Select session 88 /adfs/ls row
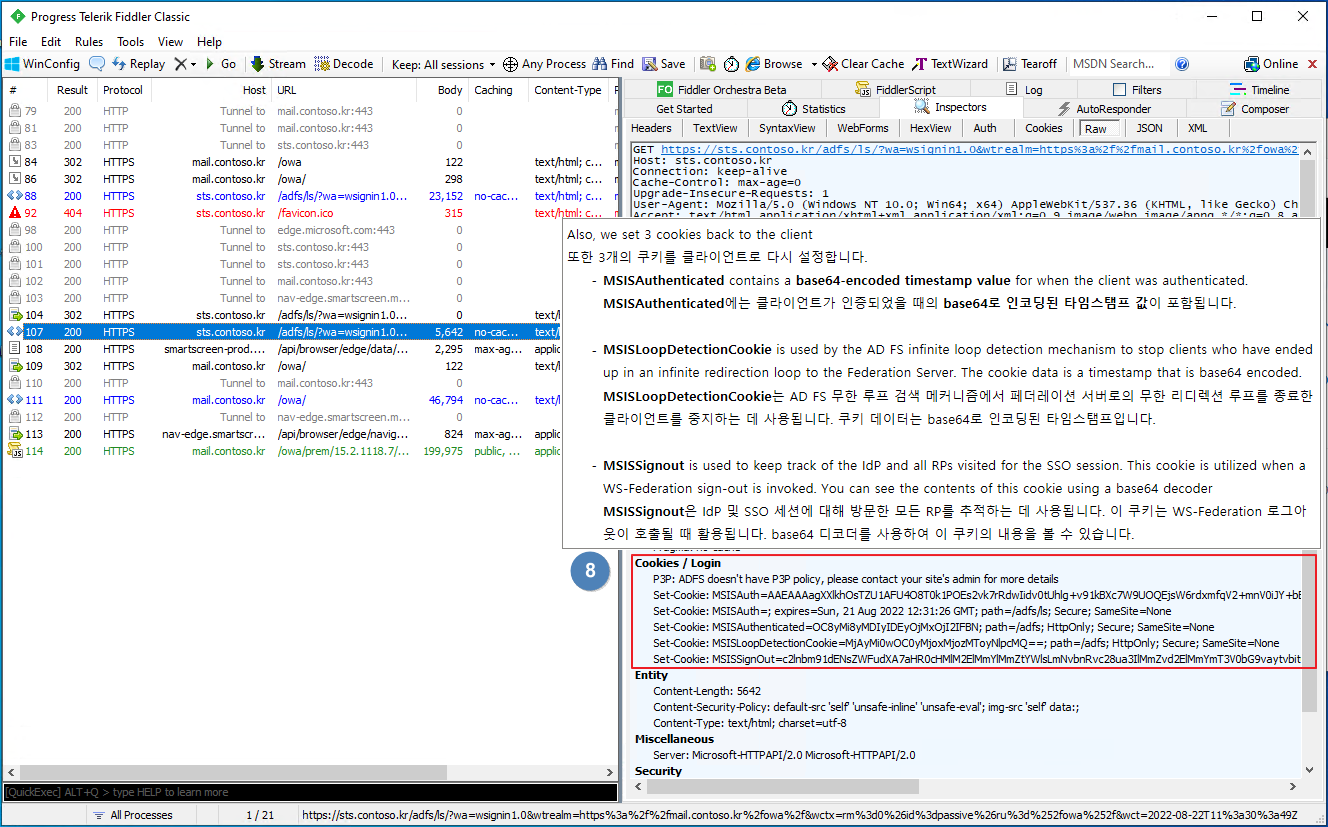 click(310, 196)
